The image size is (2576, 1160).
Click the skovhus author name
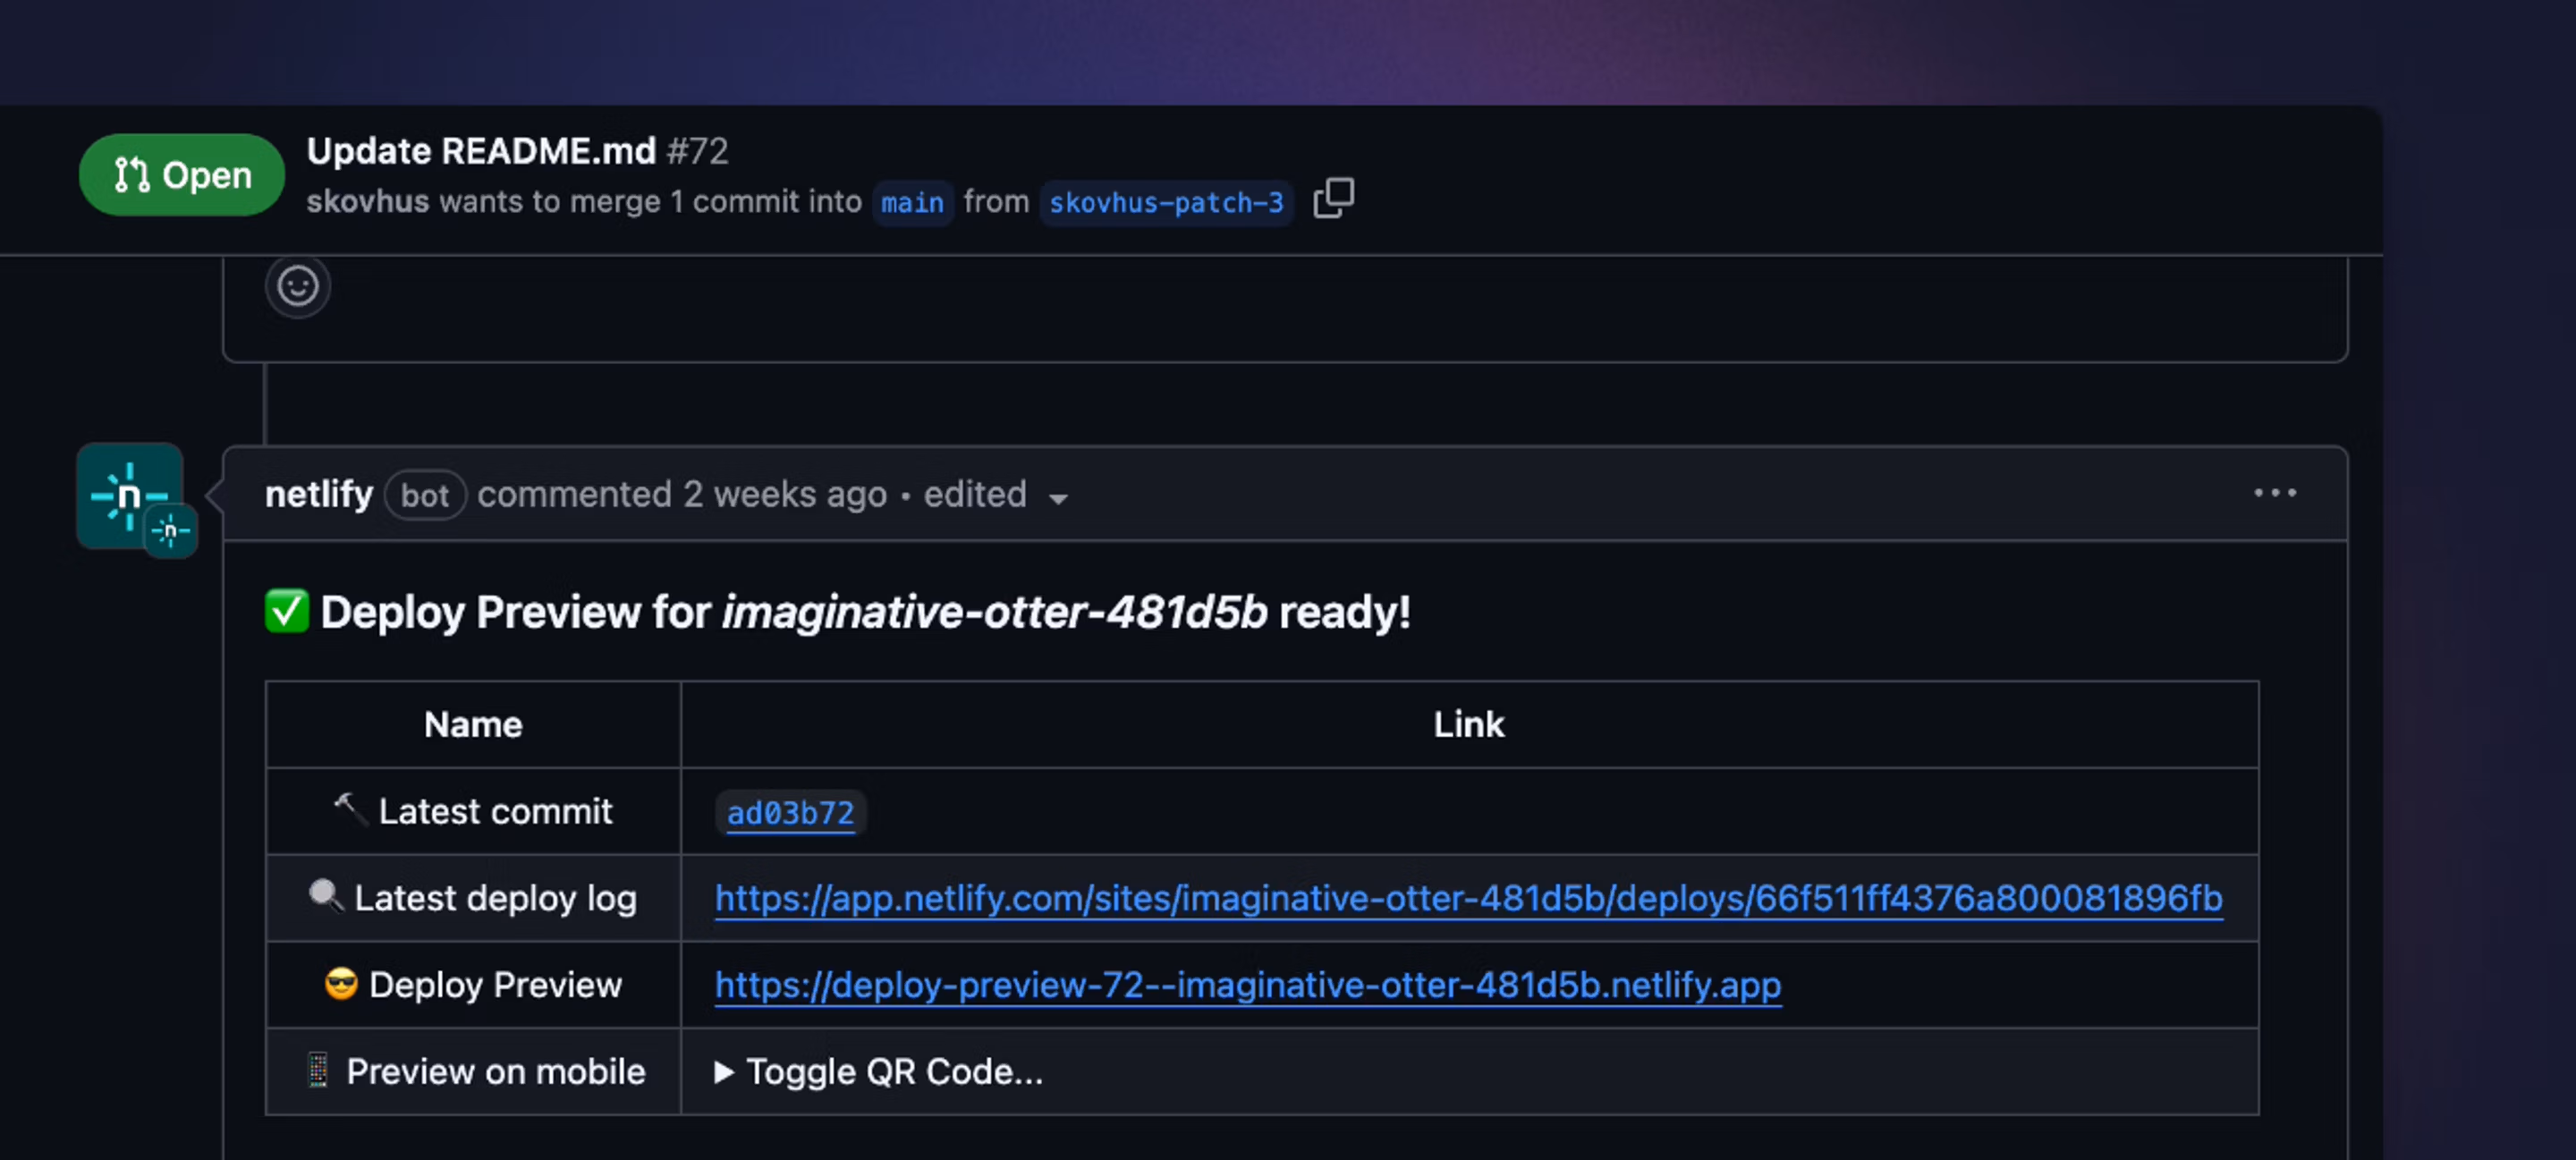pos(368,201)
